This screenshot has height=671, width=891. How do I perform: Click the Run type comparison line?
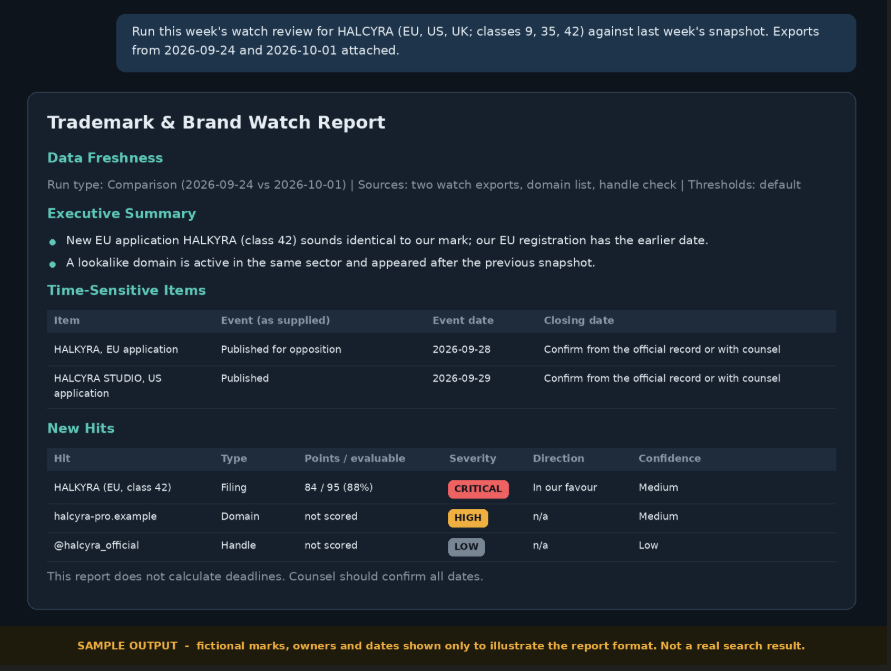424,185
